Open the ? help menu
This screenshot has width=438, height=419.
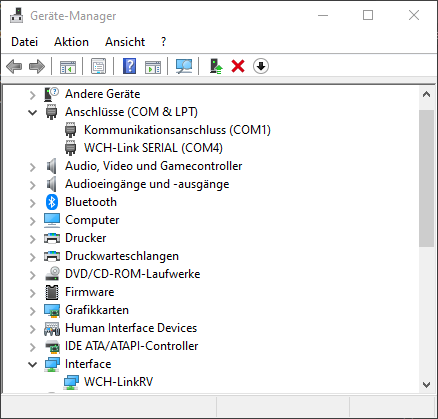click(x=163, y=42)
